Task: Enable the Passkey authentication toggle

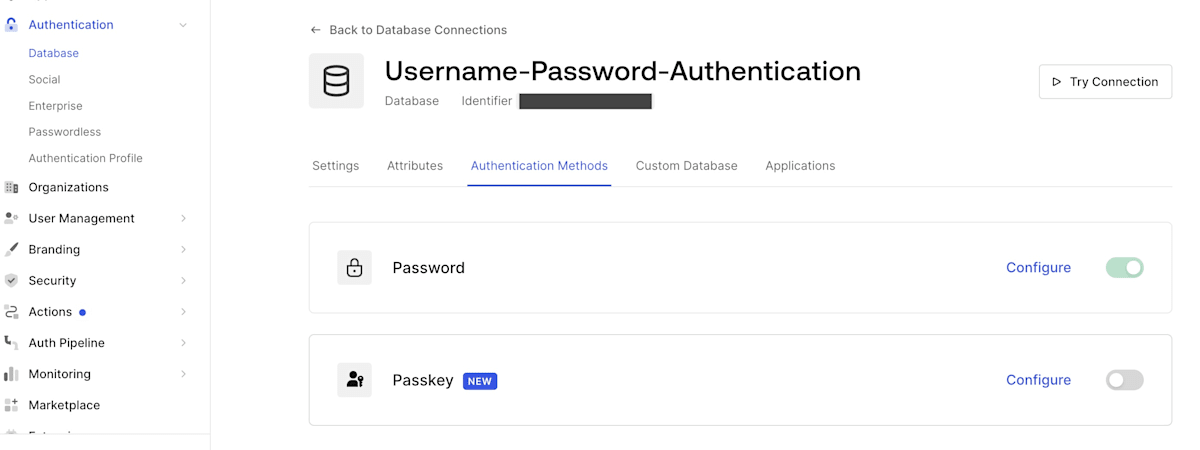Action: (x=1124, y=380)
